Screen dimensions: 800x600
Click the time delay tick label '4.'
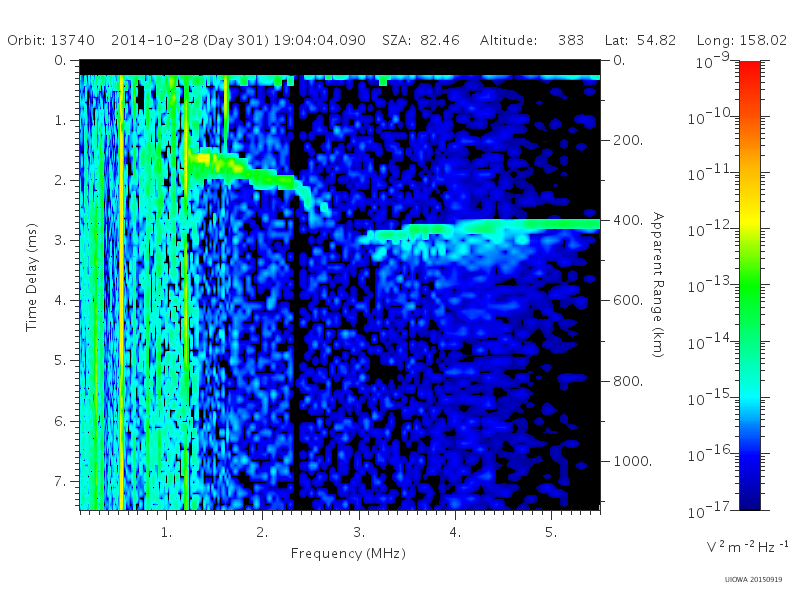coord(60,301)
